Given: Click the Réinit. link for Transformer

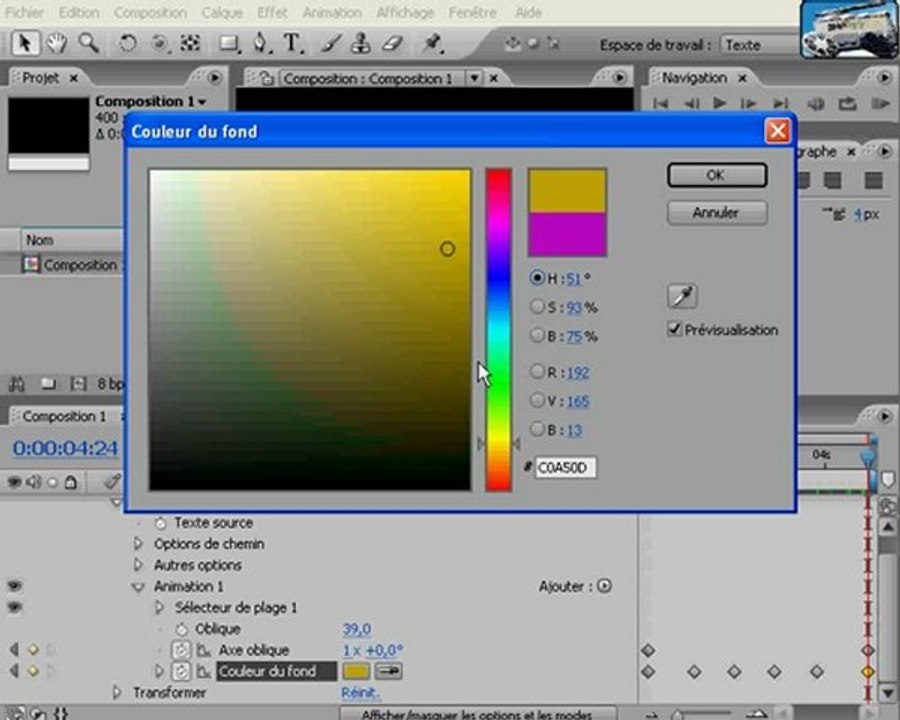Looking at the screenshot, I should tap(360, 692).
